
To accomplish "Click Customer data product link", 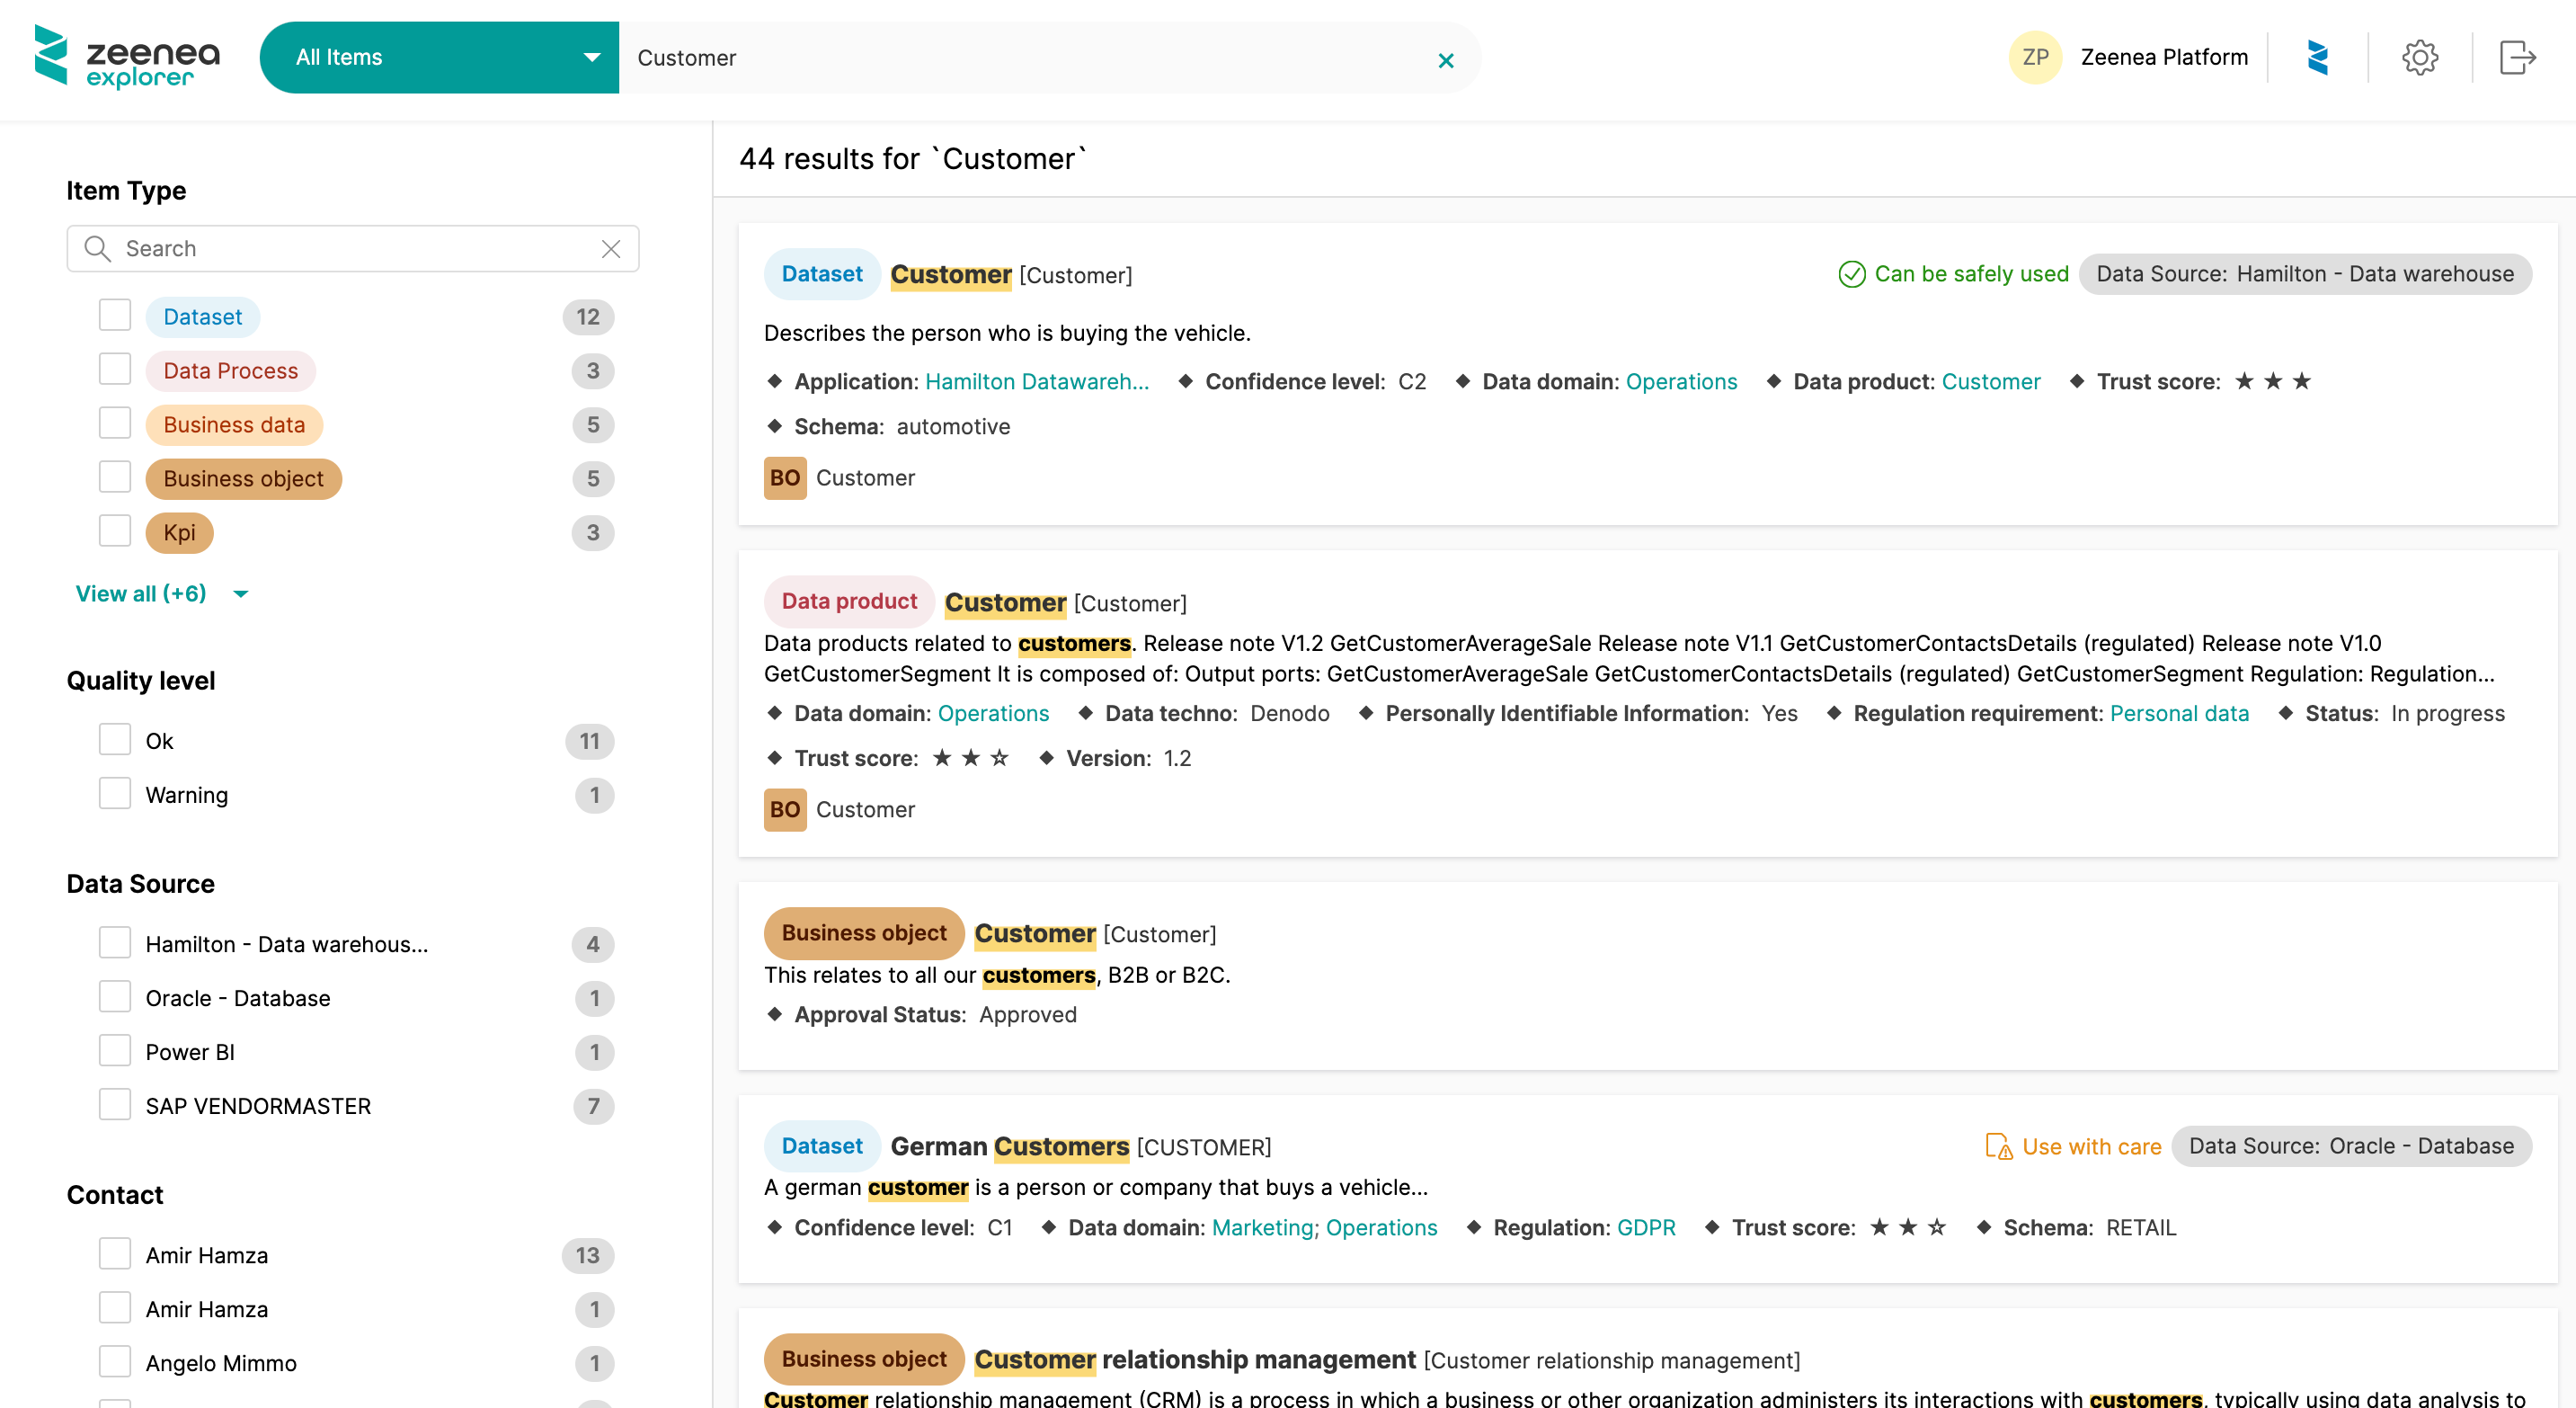I will click(1990, 382).
